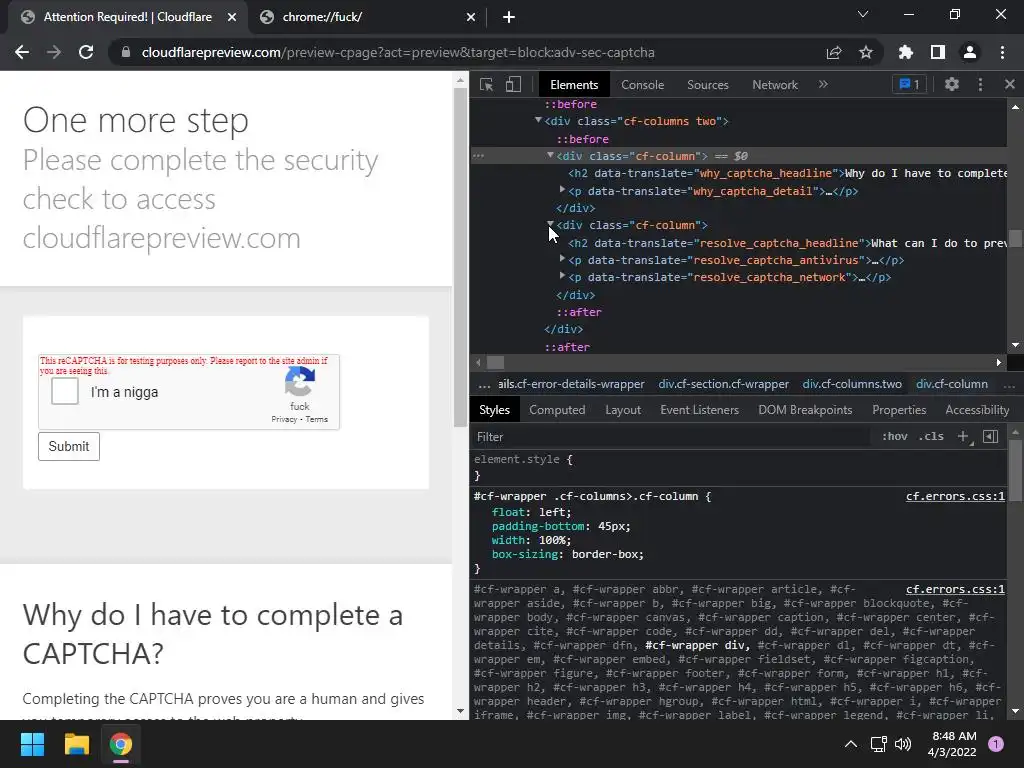Screen dimensions: 1024x768
Task: Click the div.cf-column breadcrumb
Action: (x=952, y=384)
